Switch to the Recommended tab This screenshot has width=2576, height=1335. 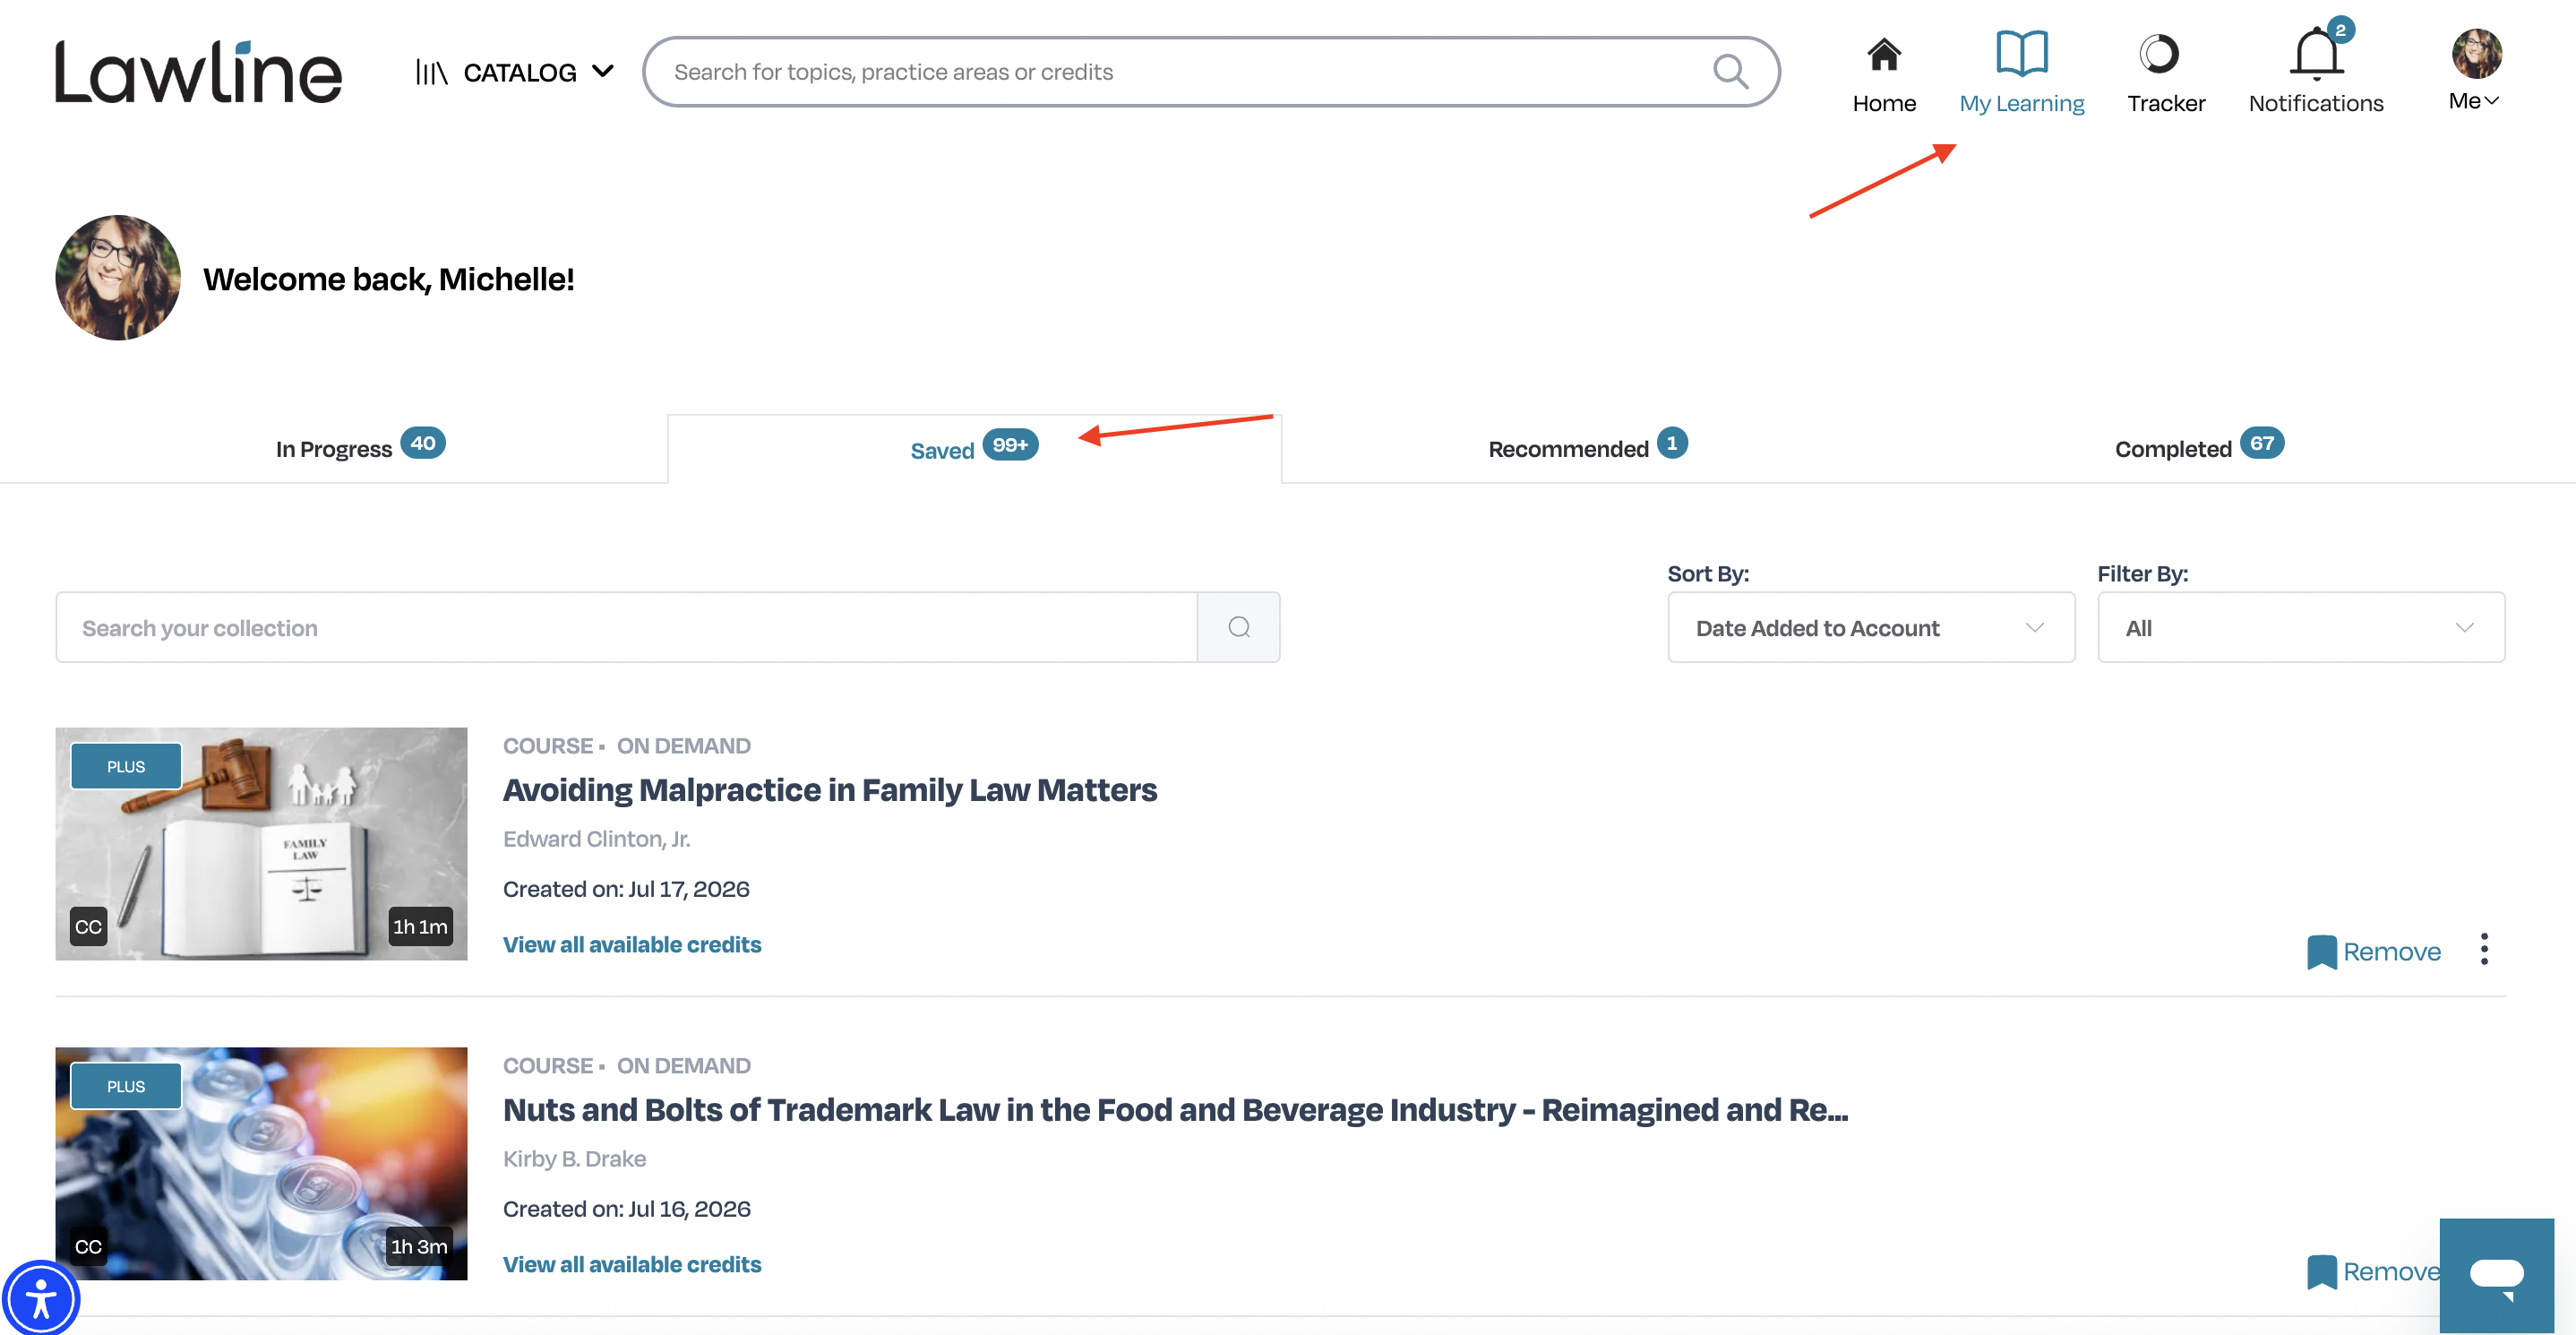coord(1587,447)
